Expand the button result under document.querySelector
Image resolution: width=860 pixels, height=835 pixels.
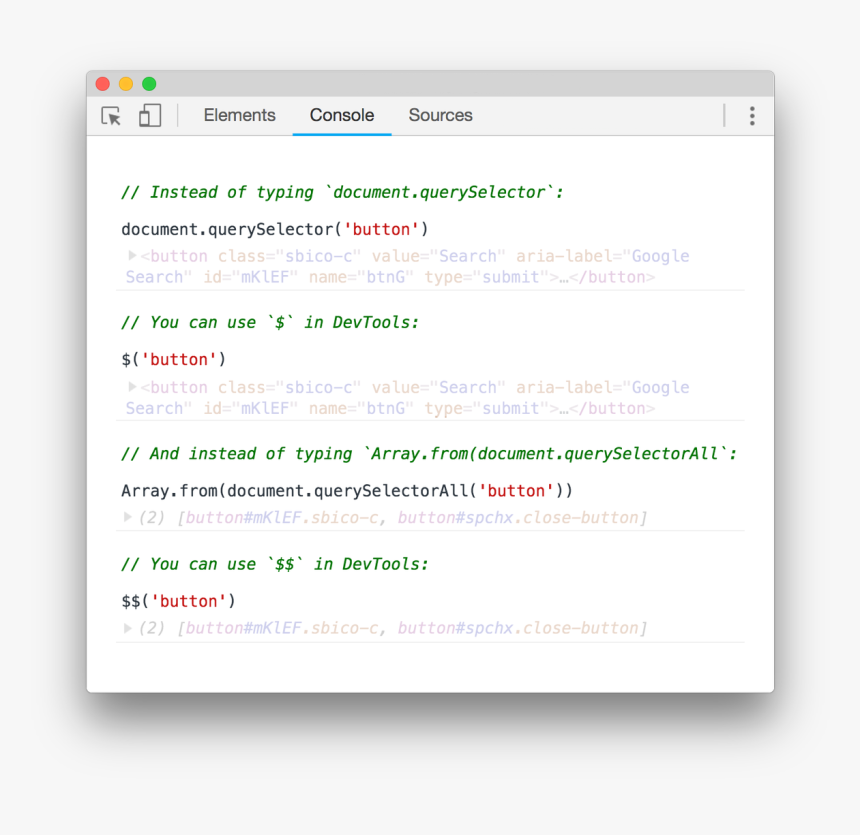(x=132, y=255)
